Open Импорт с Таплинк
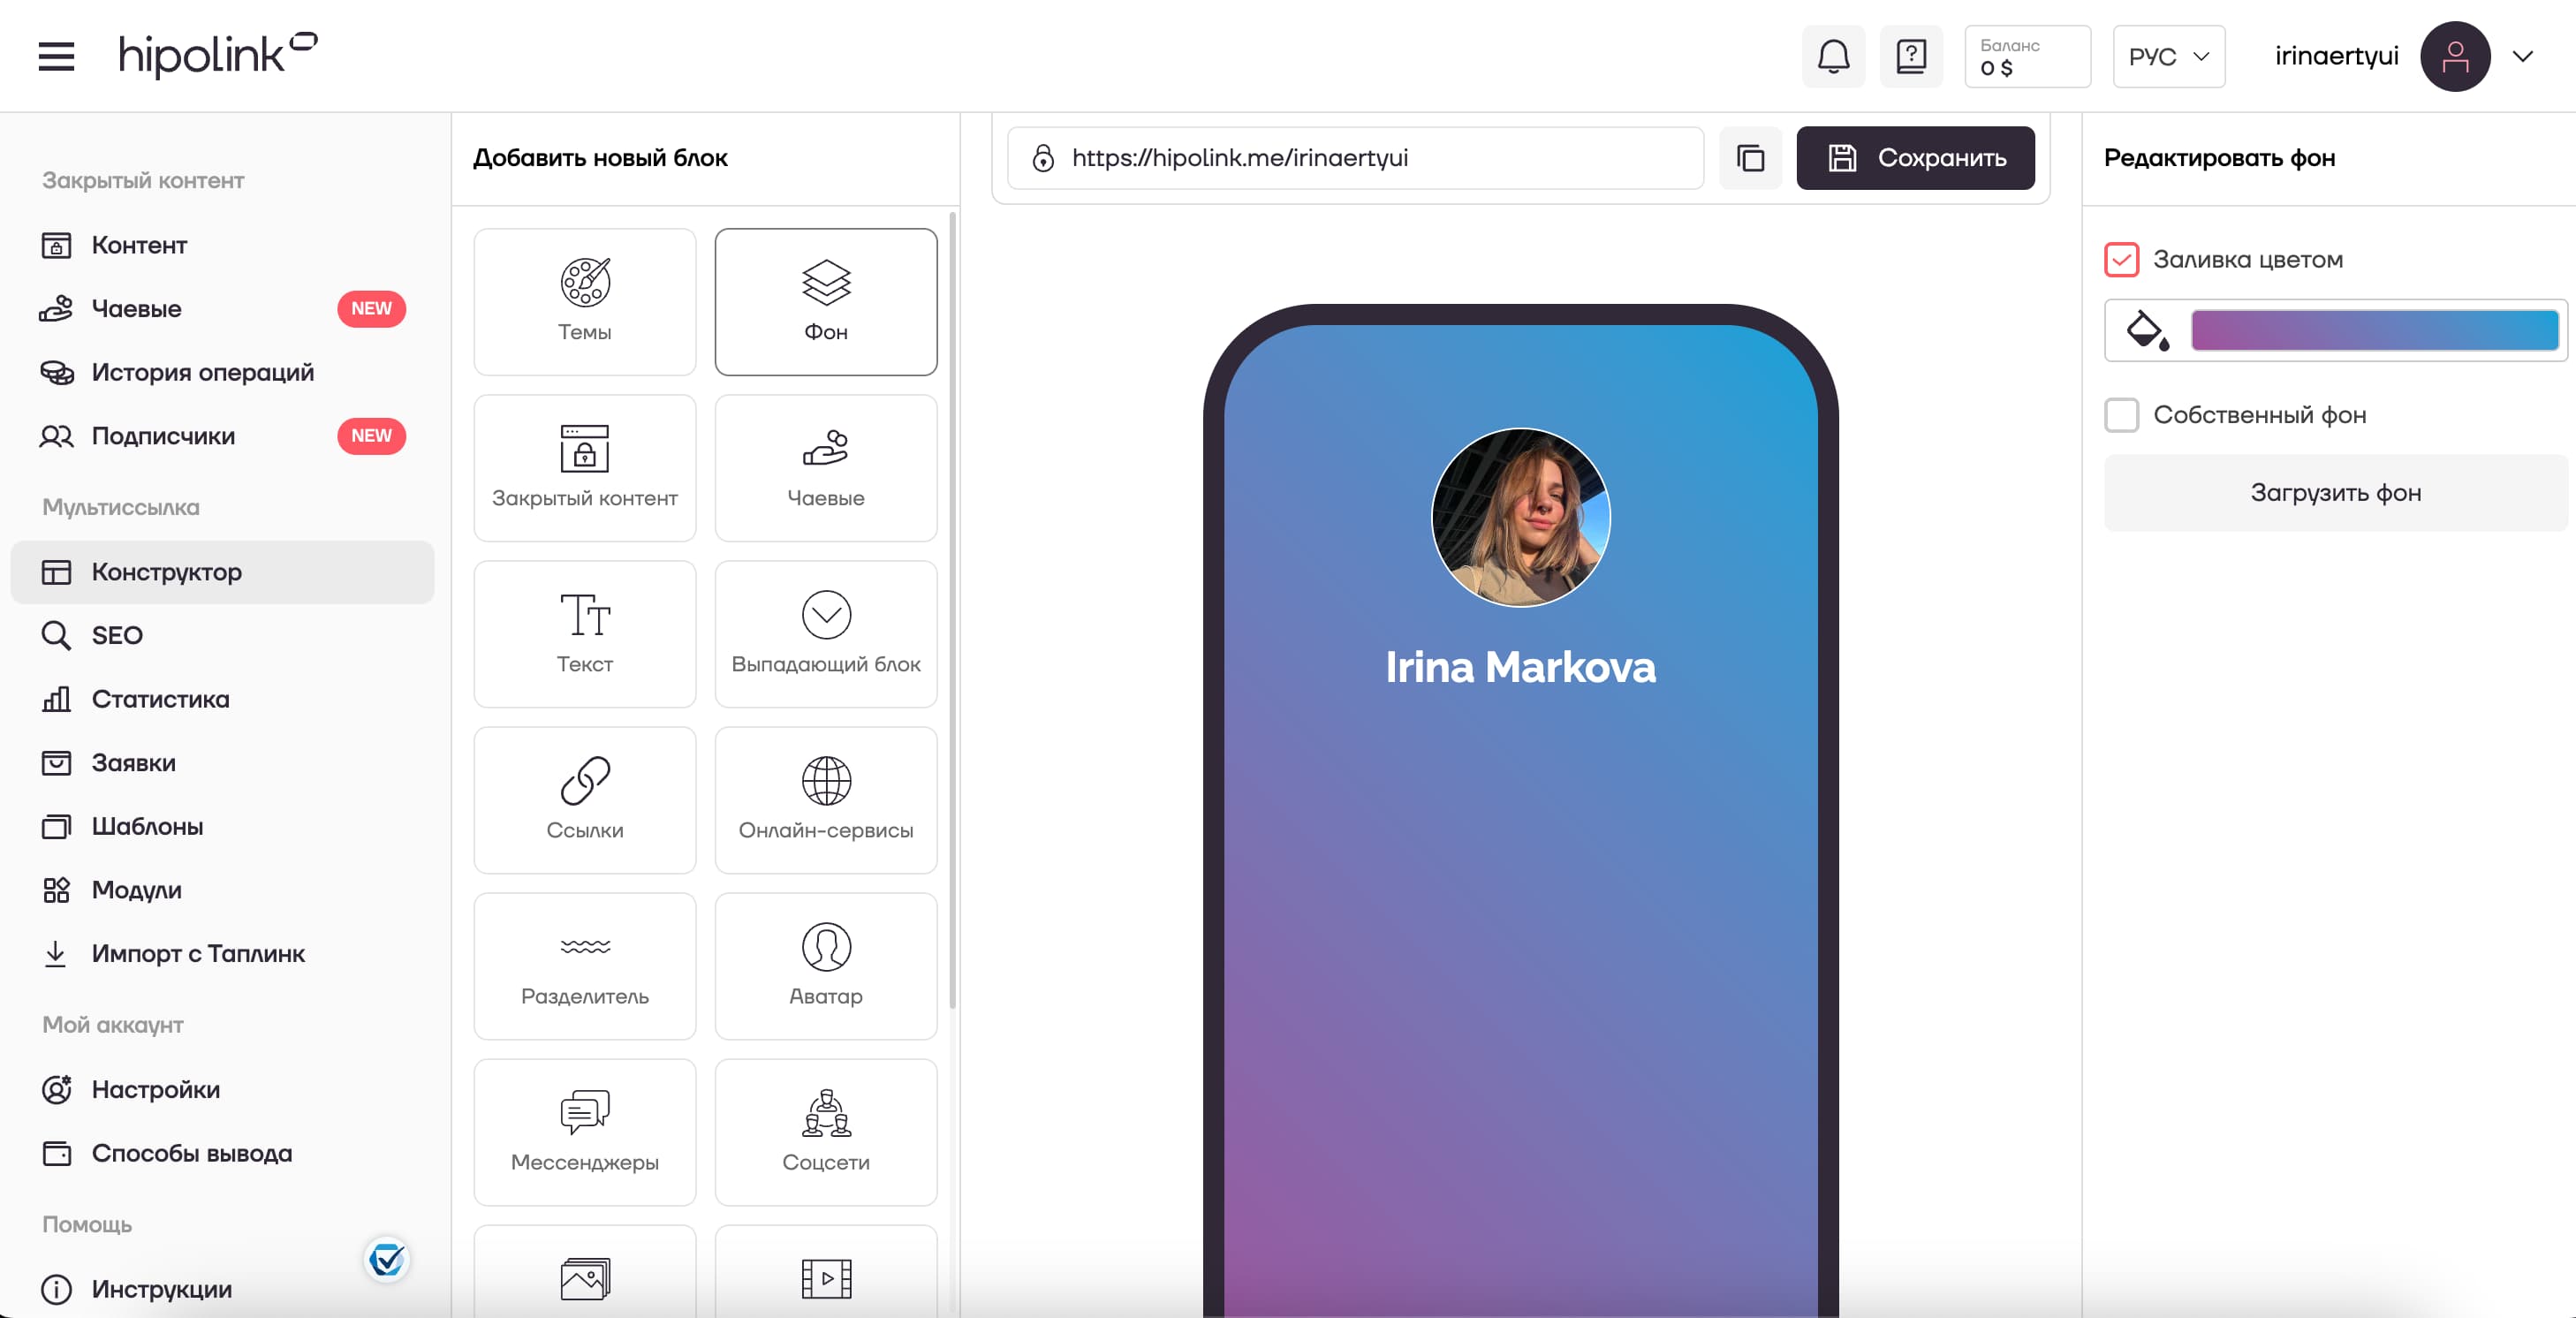Viewport: 2576px width, 1318px height. click(222, 954)
